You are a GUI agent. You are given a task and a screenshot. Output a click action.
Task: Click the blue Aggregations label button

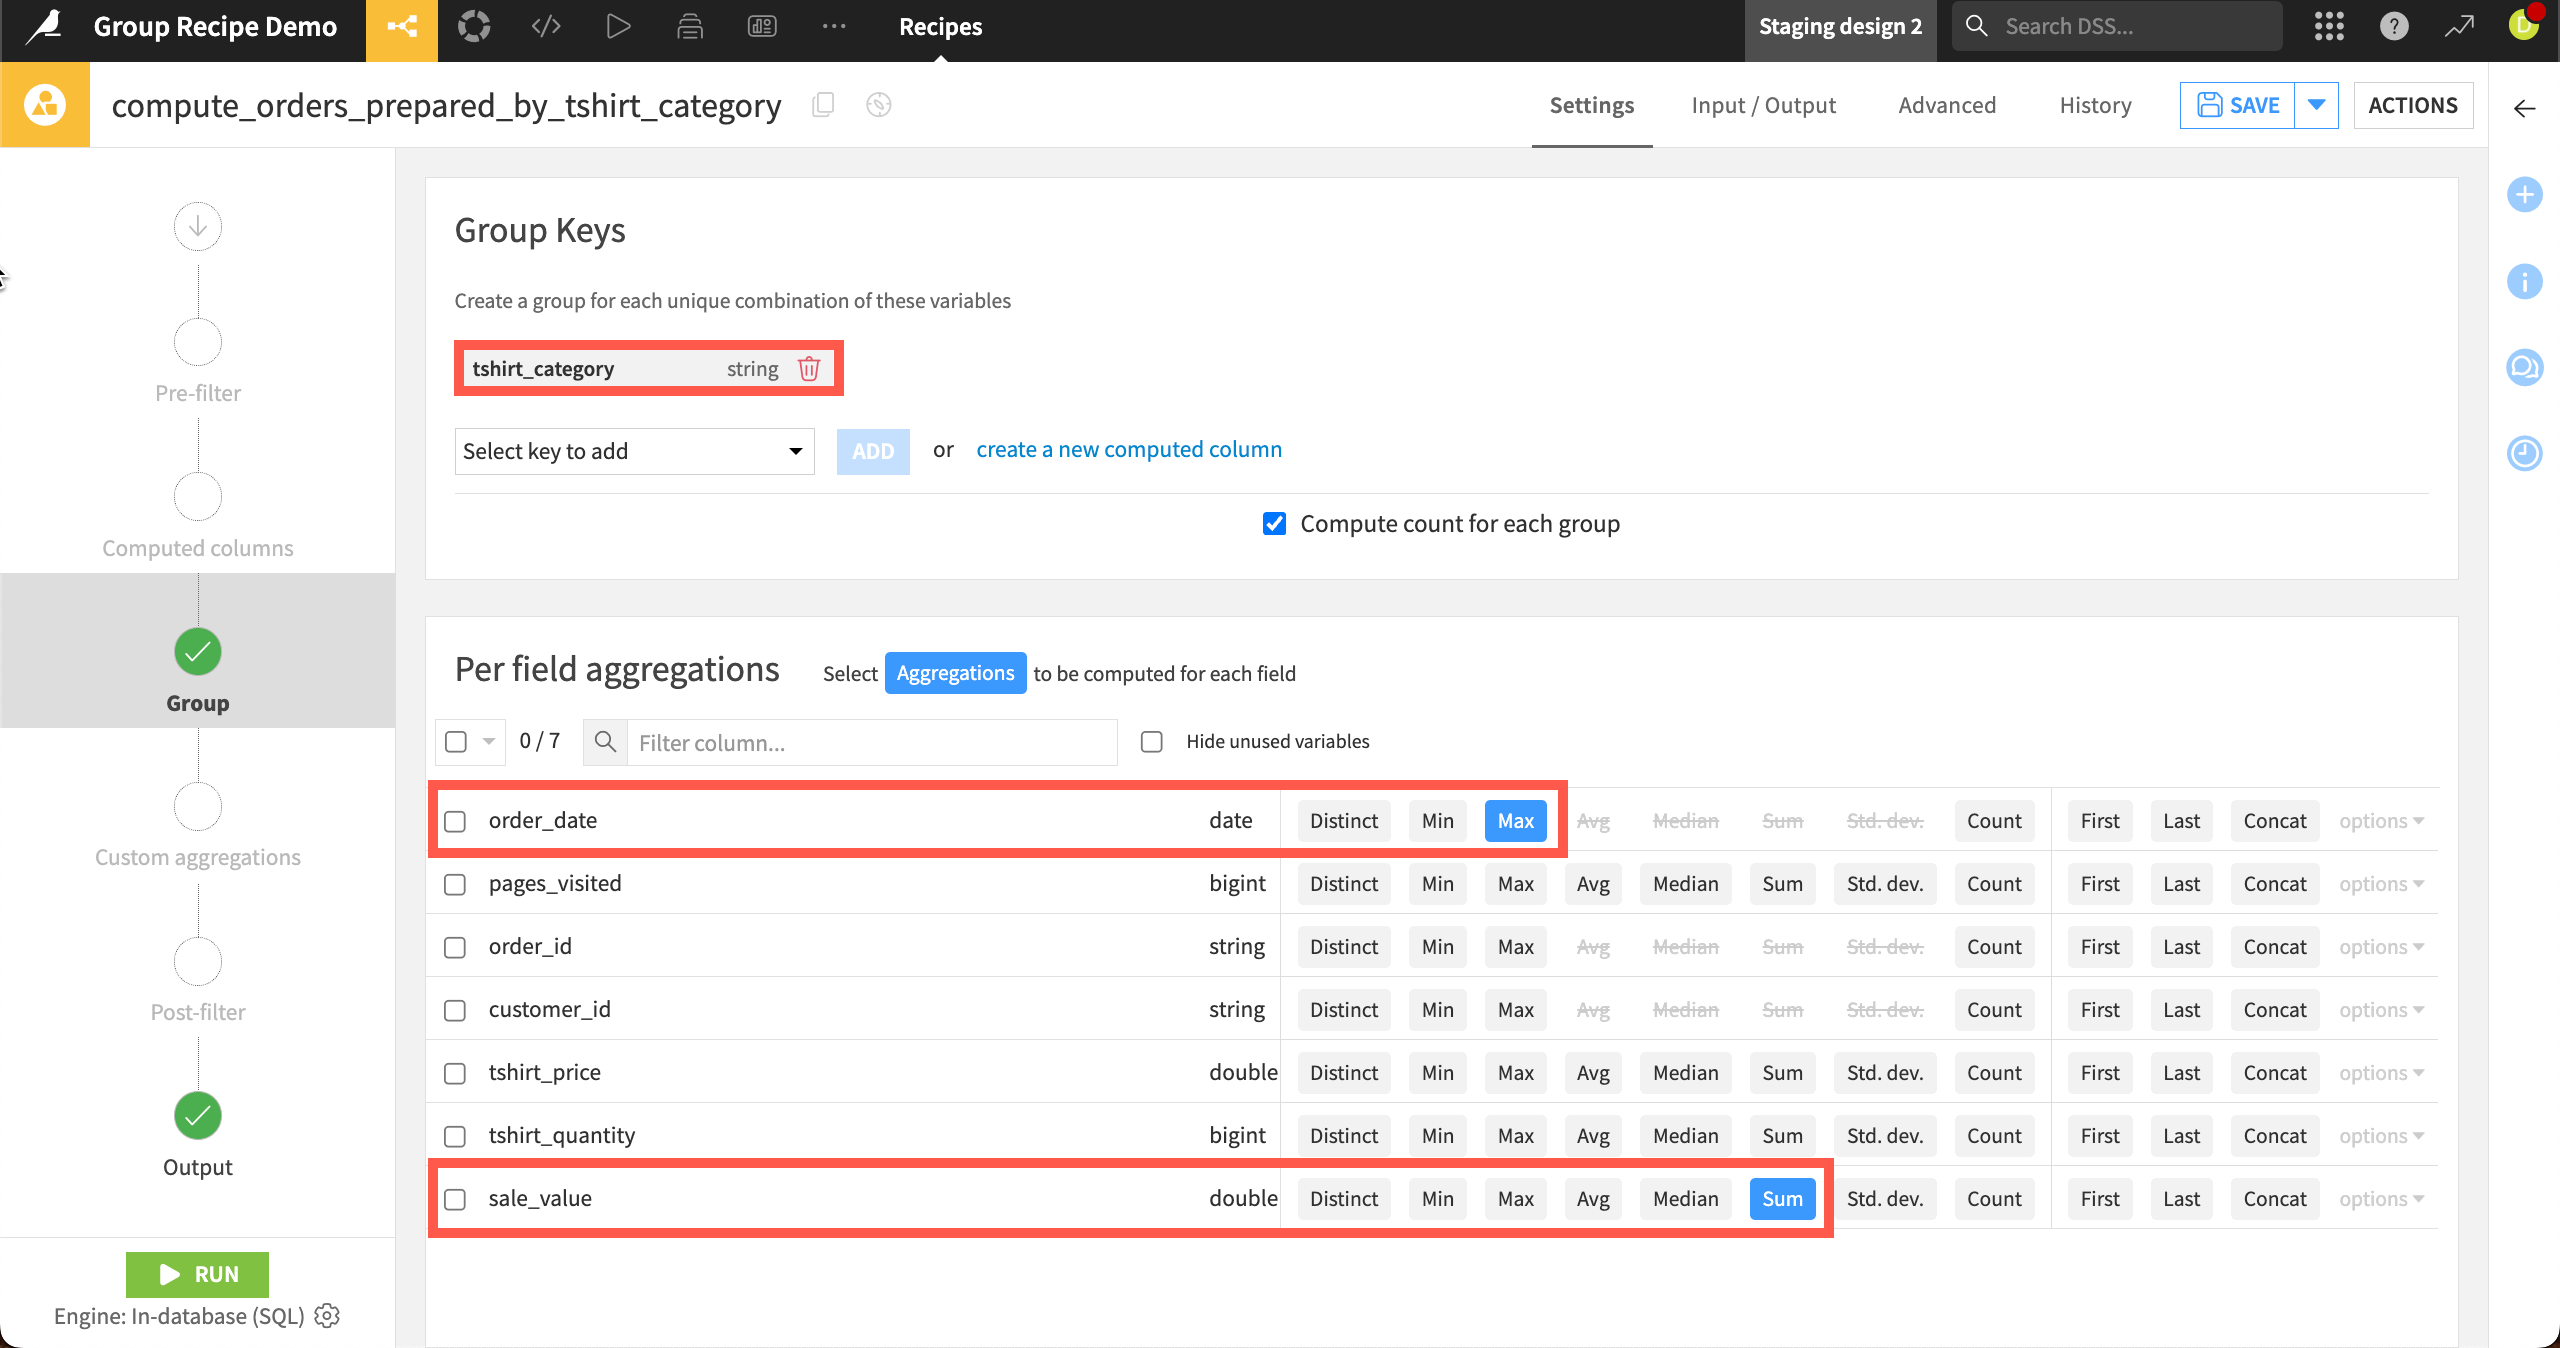click(x=955, y=673)
